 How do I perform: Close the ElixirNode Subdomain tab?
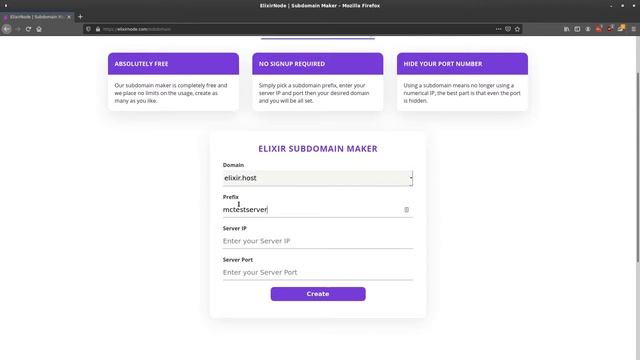click(x=69, y=17)
